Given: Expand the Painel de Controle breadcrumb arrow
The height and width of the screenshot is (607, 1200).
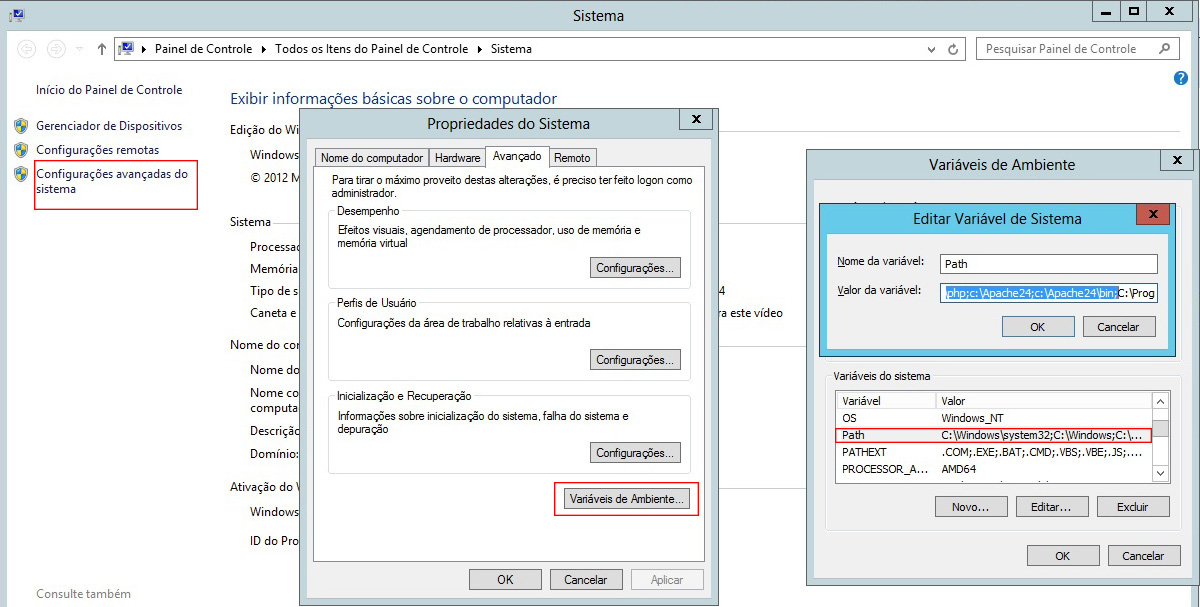Looking at the screenshot, I should coord(265,49).
